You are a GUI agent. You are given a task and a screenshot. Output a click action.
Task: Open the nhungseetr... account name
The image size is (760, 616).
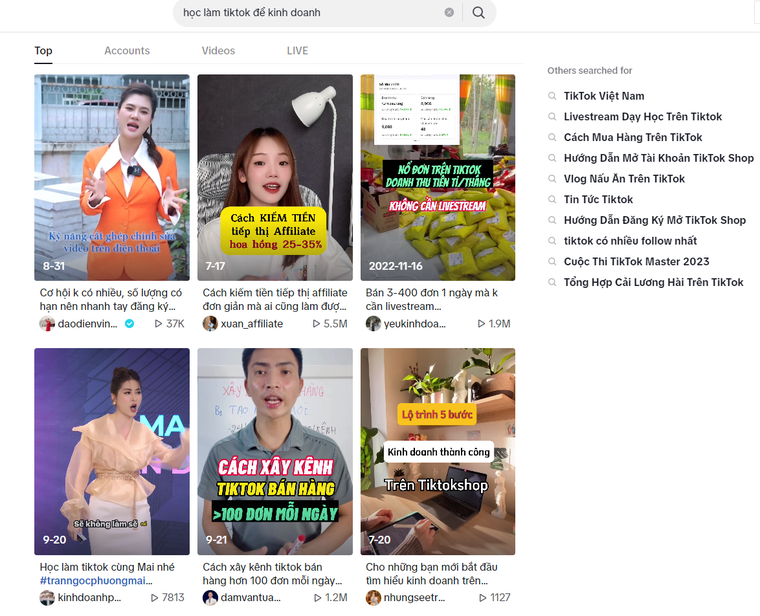(x=414, y=598)
